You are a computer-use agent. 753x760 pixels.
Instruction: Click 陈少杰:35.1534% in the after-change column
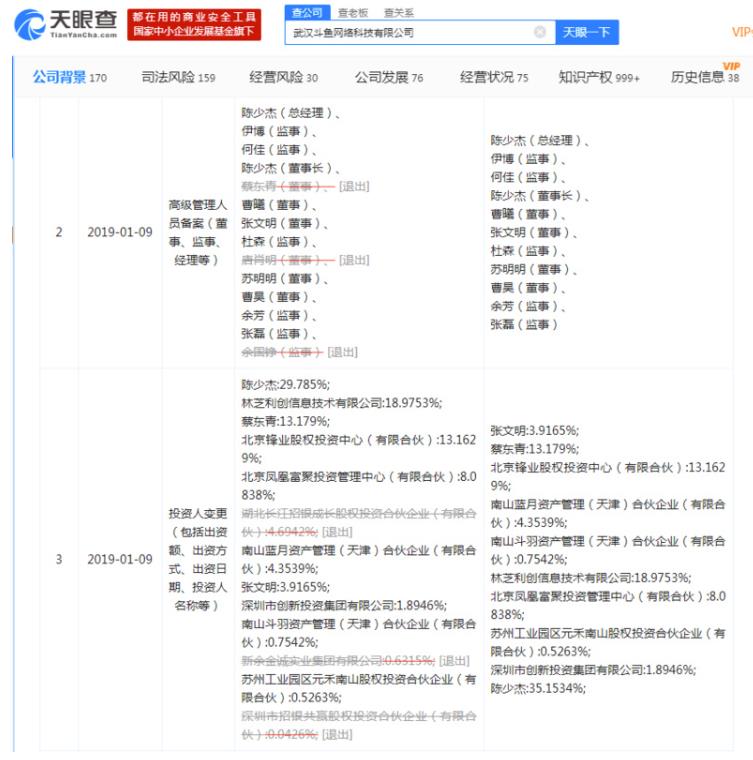(538, 688)
